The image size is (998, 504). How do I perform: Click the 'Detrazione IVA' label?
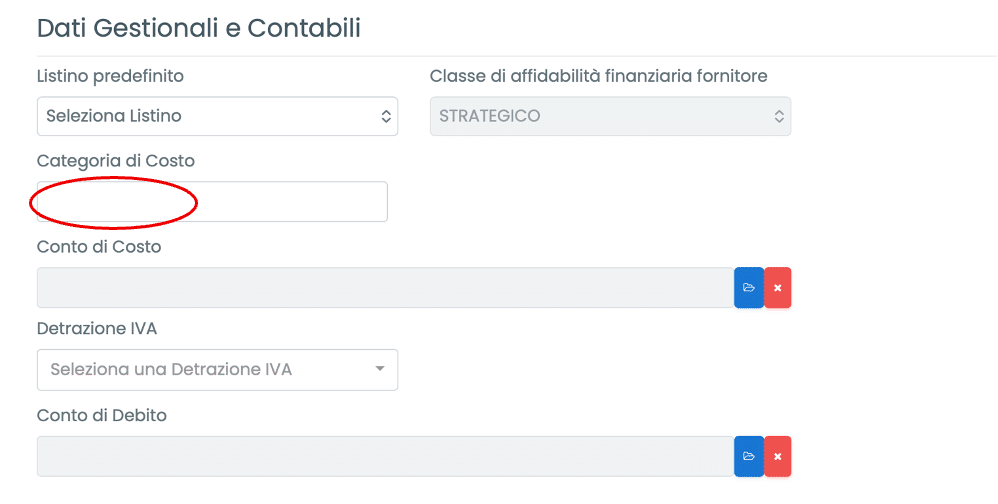pos(97,328)
